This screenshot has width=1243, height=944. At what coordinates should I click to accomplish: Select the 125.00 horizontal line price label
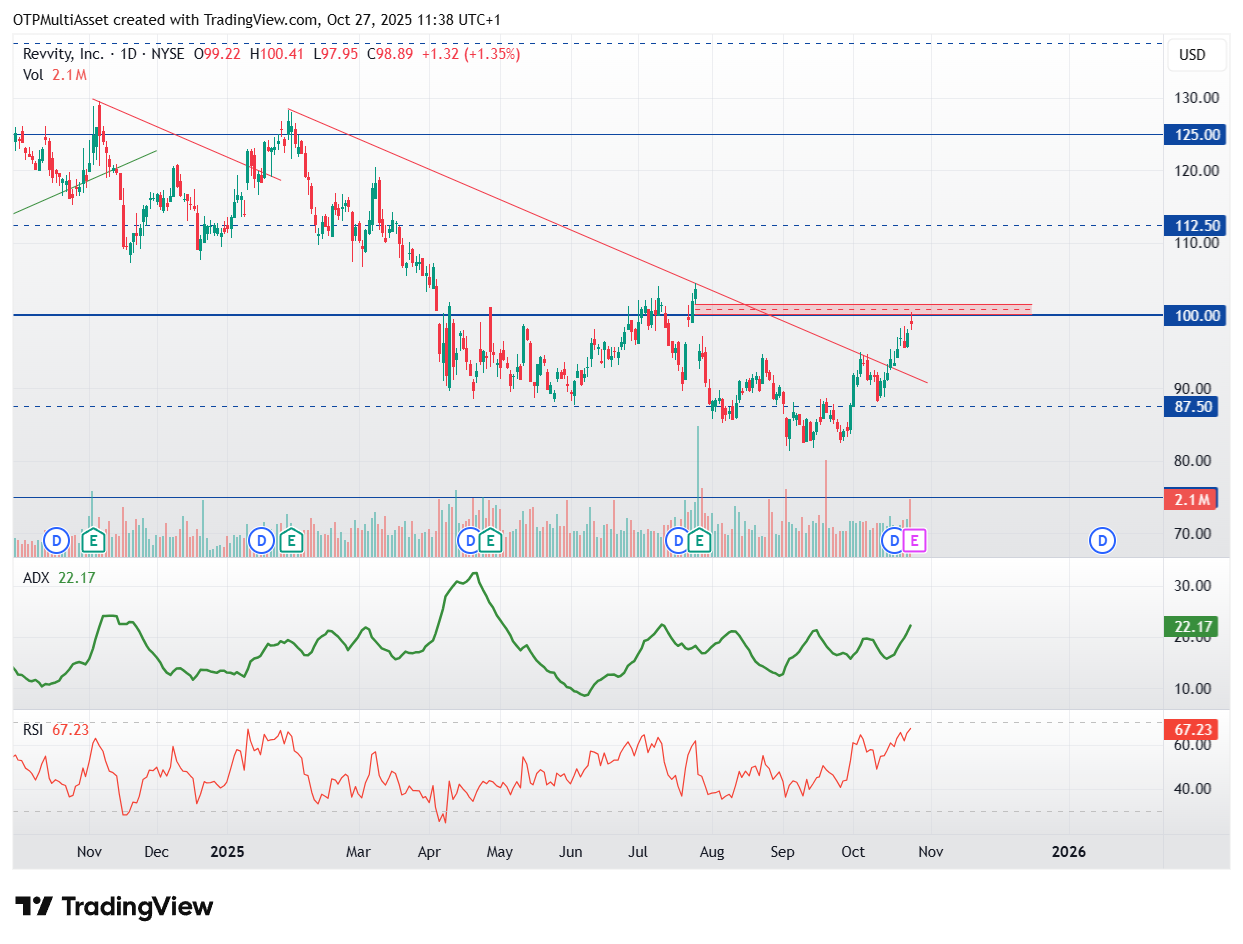coord(1192,134)
